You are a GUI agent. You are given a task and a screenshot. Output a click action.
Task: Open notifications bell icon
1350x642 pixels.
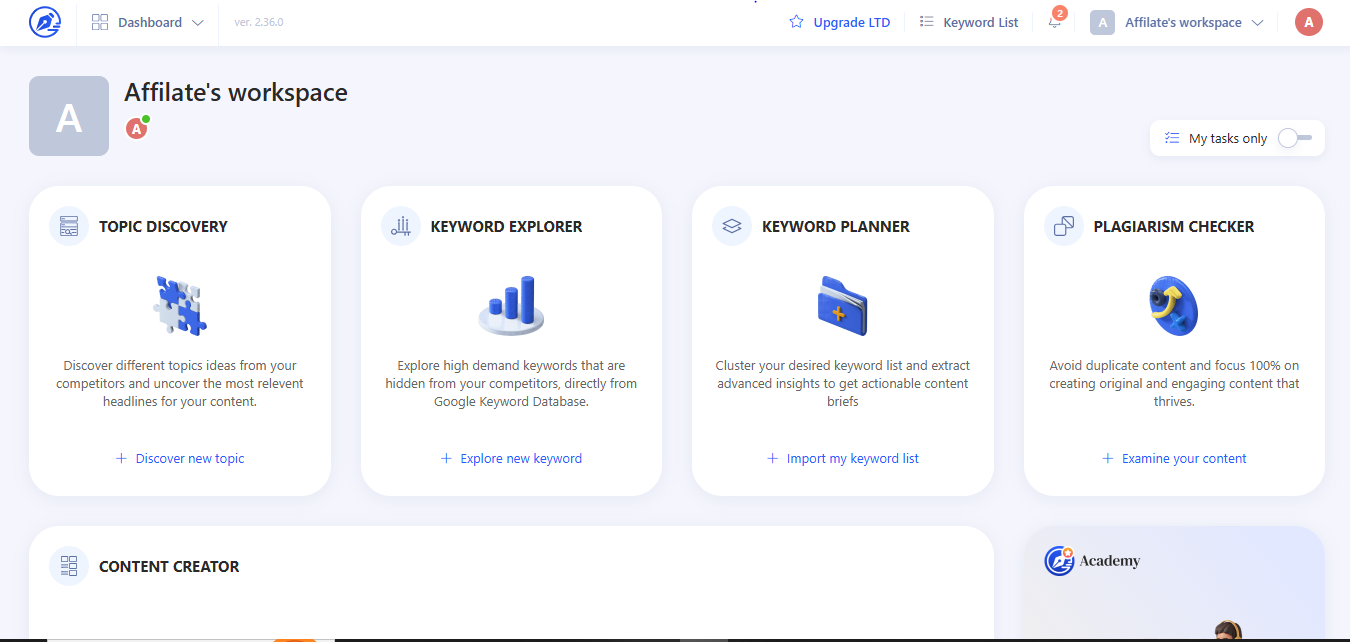(x=1055, y=22)
